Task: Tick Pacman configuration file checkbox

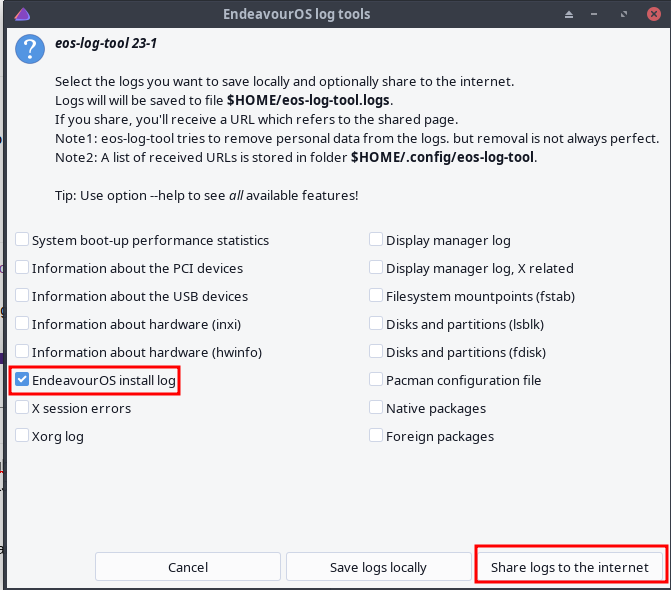Action: click(376, 379)
